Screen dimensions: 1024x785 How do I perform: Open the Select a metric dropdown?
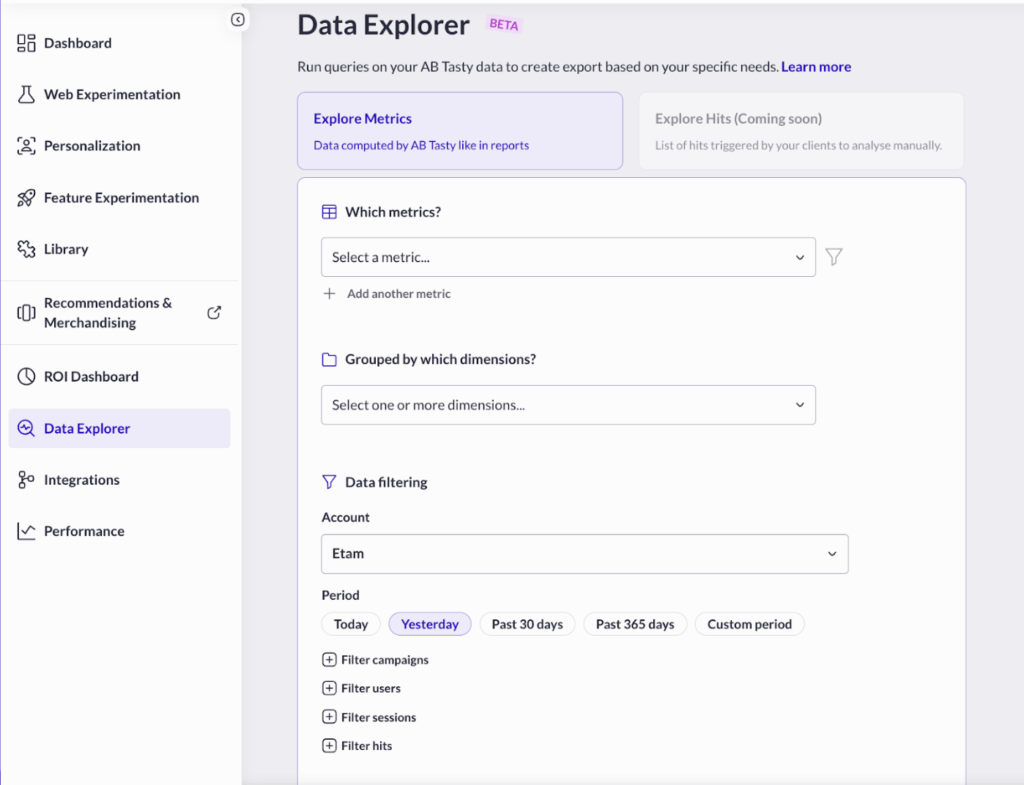click(x=568, y=257)
